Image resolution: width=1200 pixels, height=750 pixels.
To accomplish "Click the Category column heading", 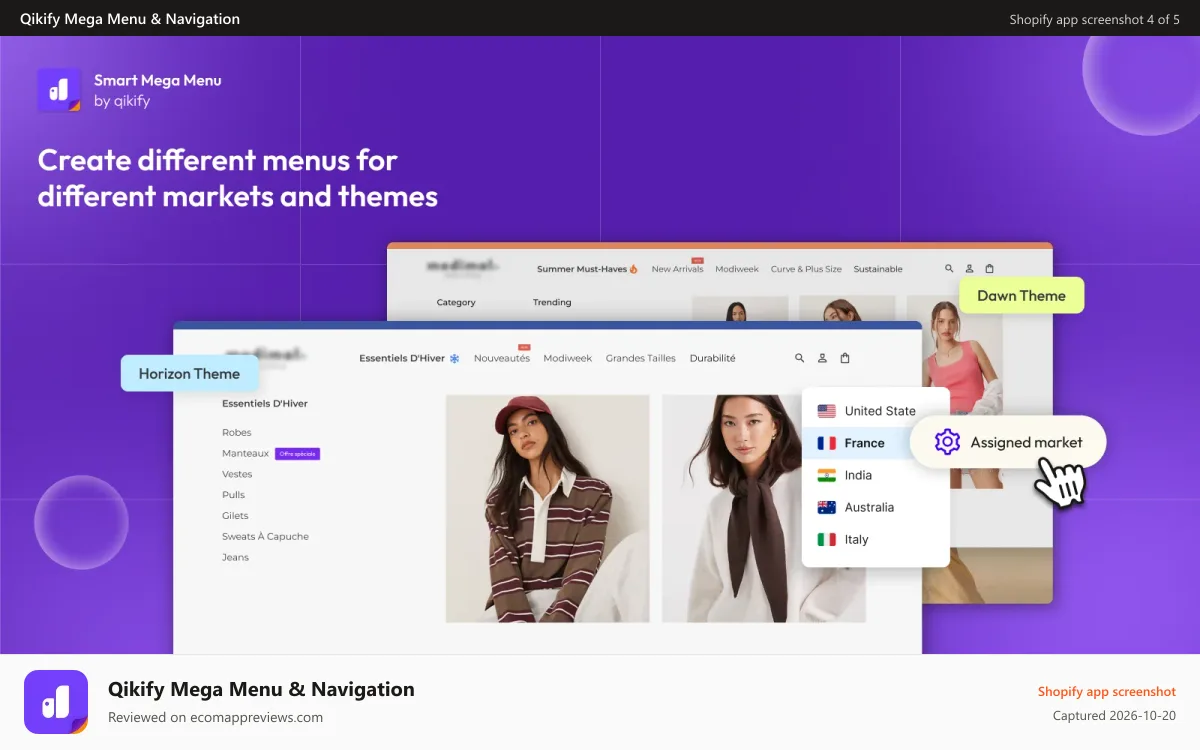I will (456, 302).
